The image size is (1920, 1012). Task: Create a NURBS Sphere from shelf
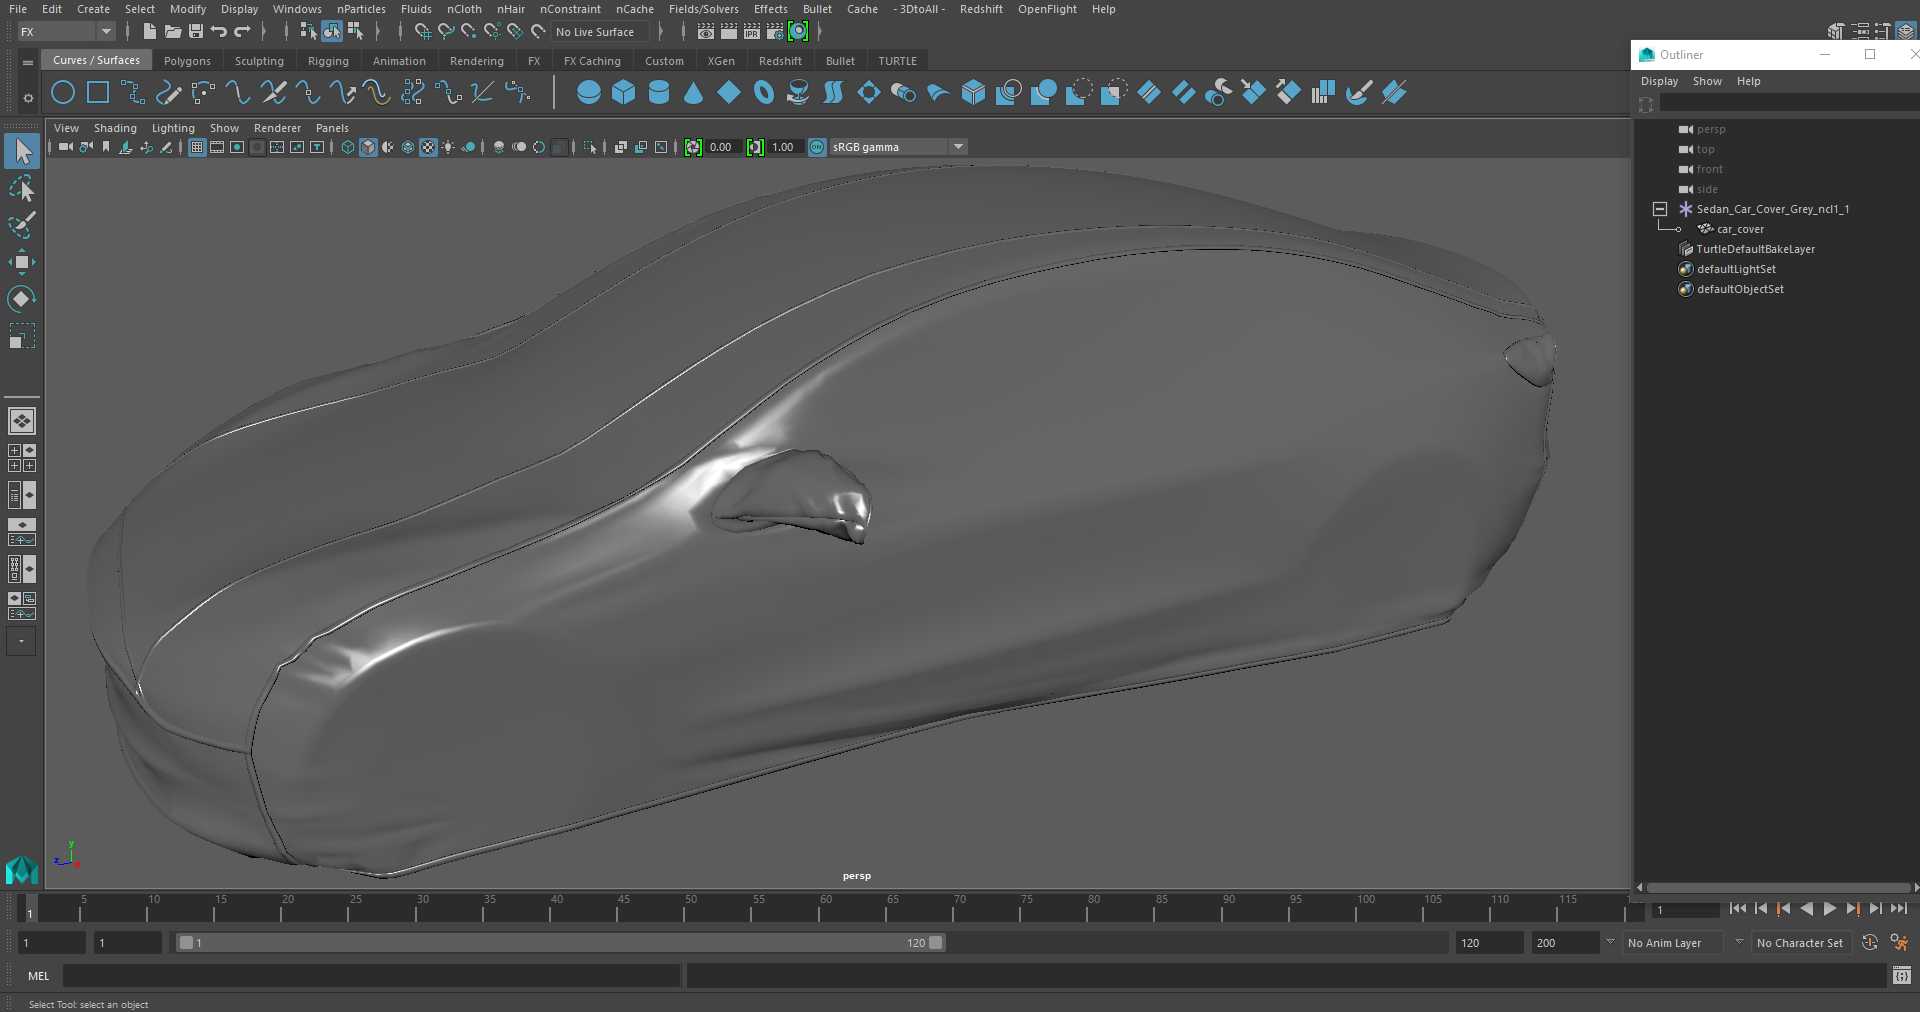589,93
